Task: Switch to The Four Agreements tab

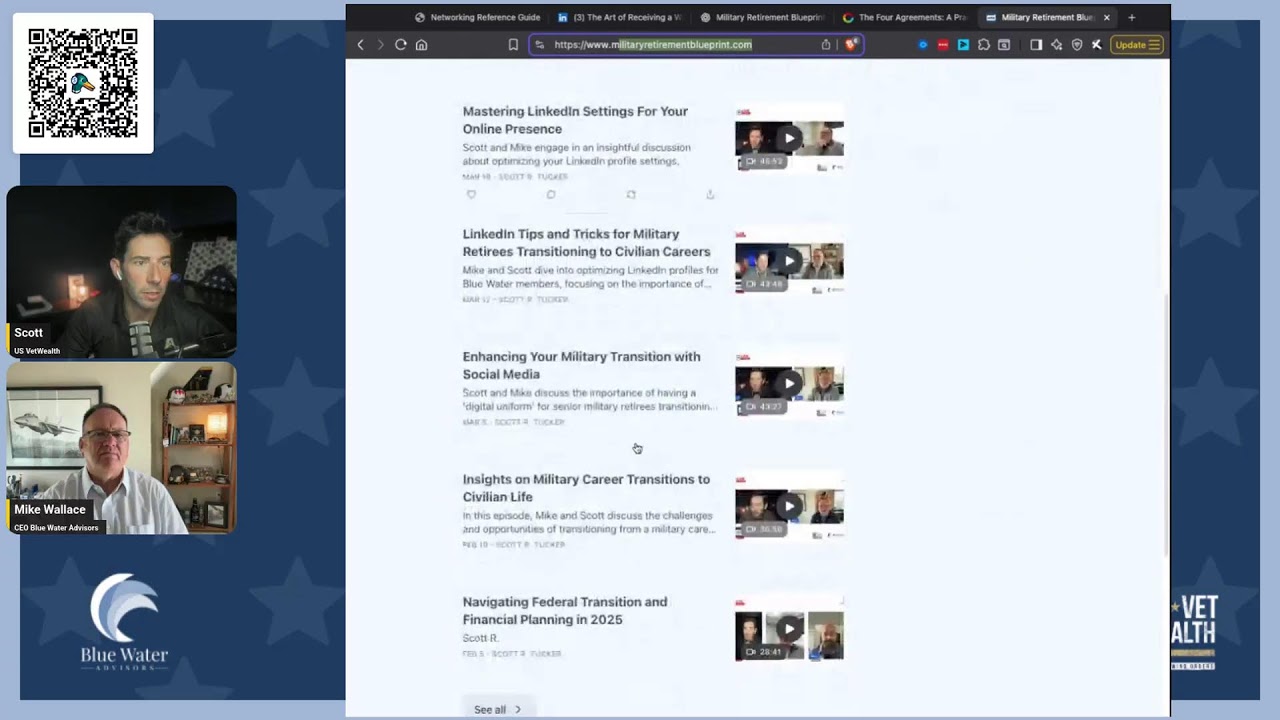Action: click(x=905, y=17)
